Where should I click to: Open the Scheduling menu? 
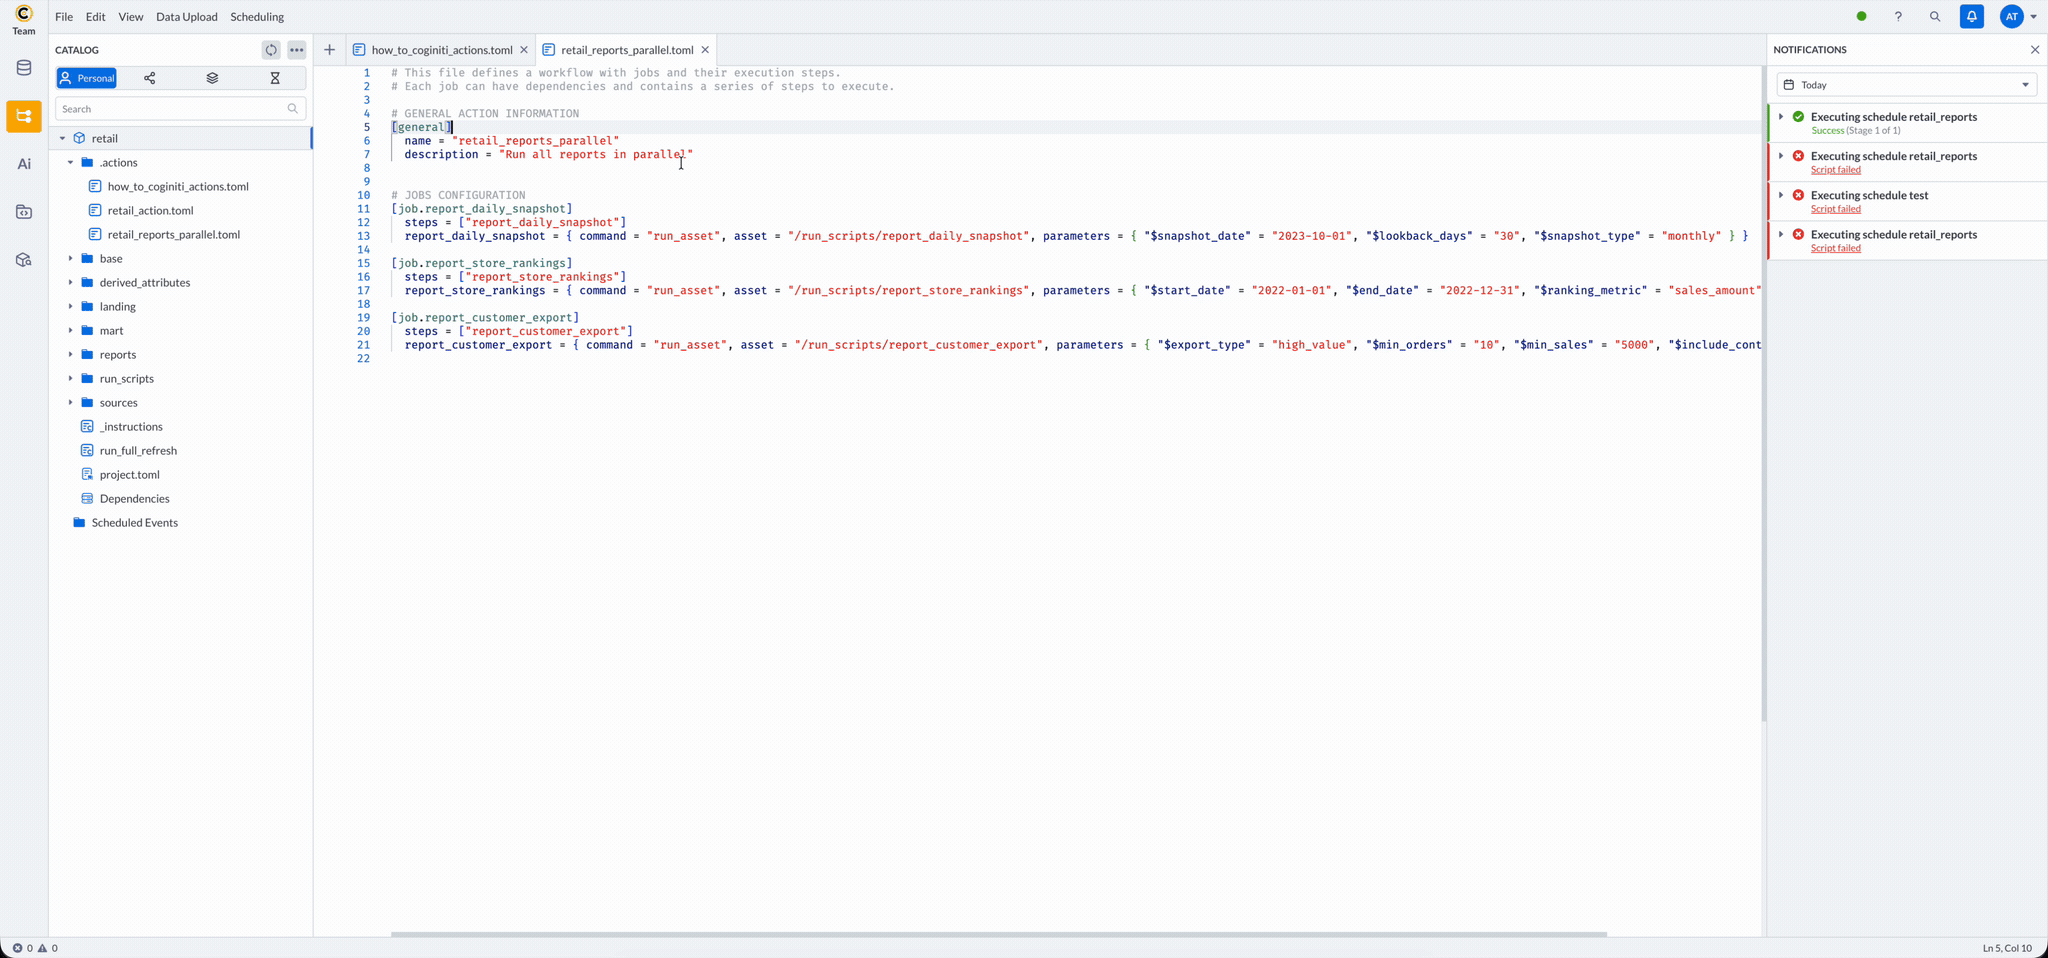(x=257, y=17)
